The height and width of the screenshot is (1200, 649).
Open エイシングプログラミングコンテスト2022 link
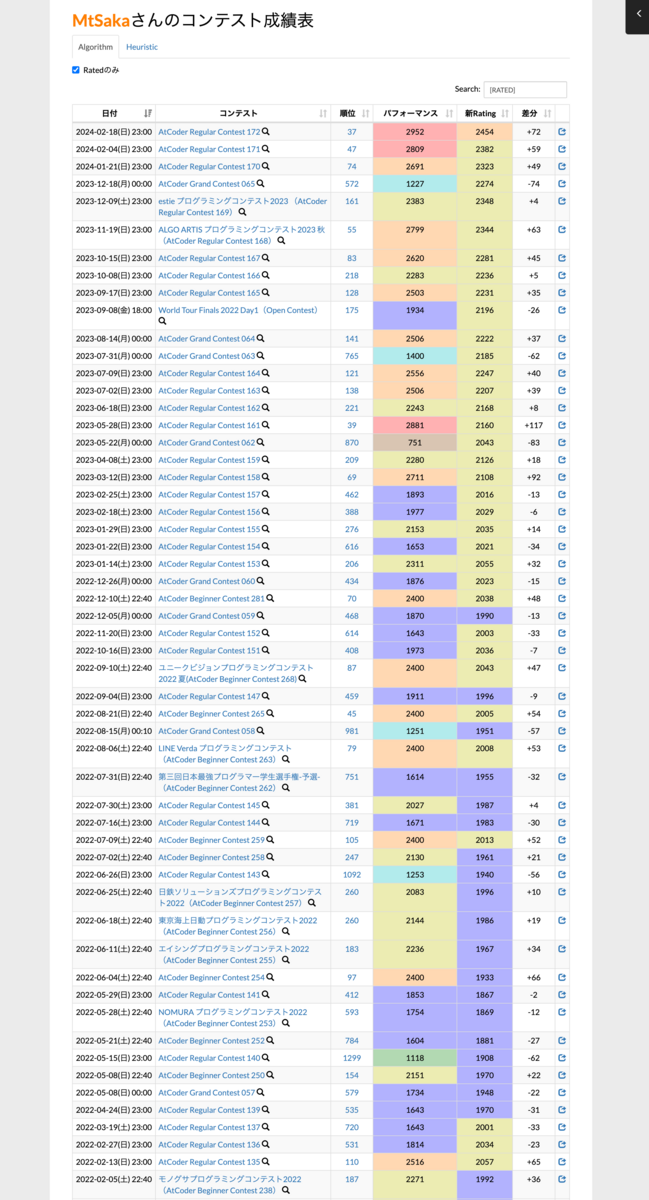pyautogui.click(x=234, y=955)
